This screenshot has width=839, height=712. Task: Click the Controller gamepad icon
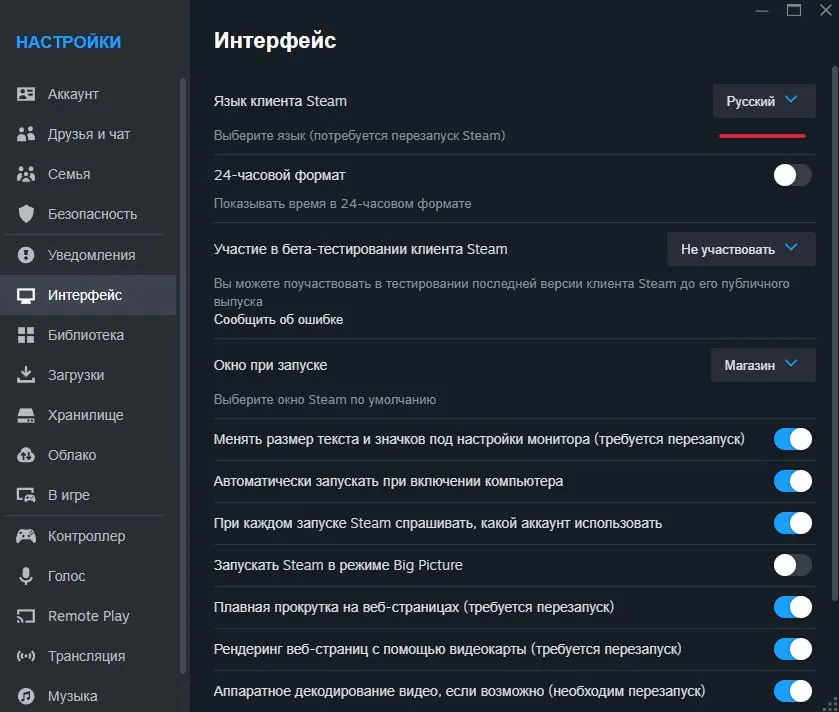pyautogui.click(x=26, y=535)
